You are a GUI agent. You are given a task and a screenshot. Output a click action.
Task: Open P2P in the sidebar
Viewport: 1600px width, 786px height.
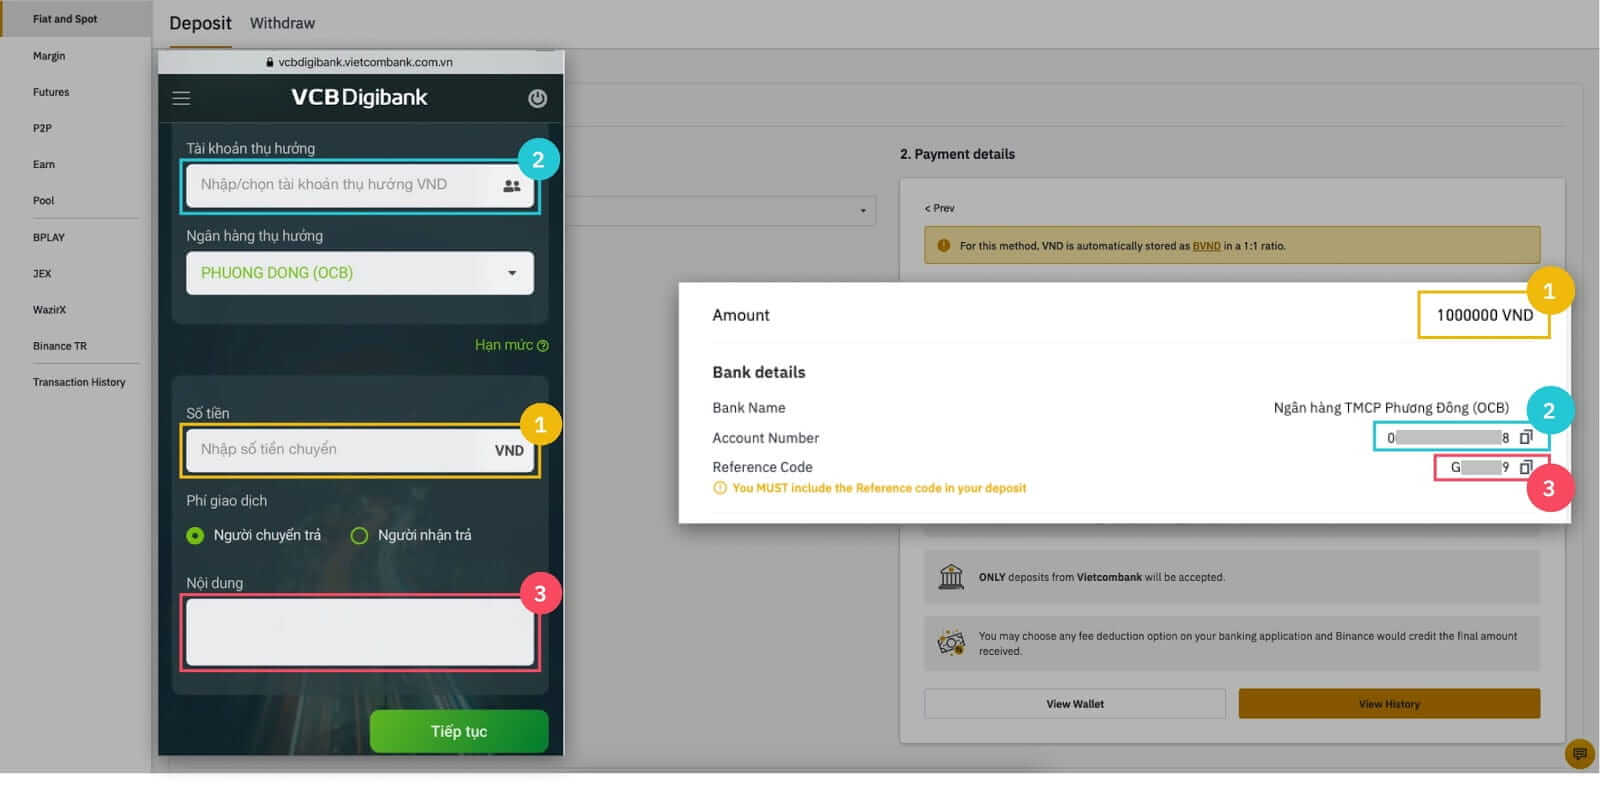[42, 128]
